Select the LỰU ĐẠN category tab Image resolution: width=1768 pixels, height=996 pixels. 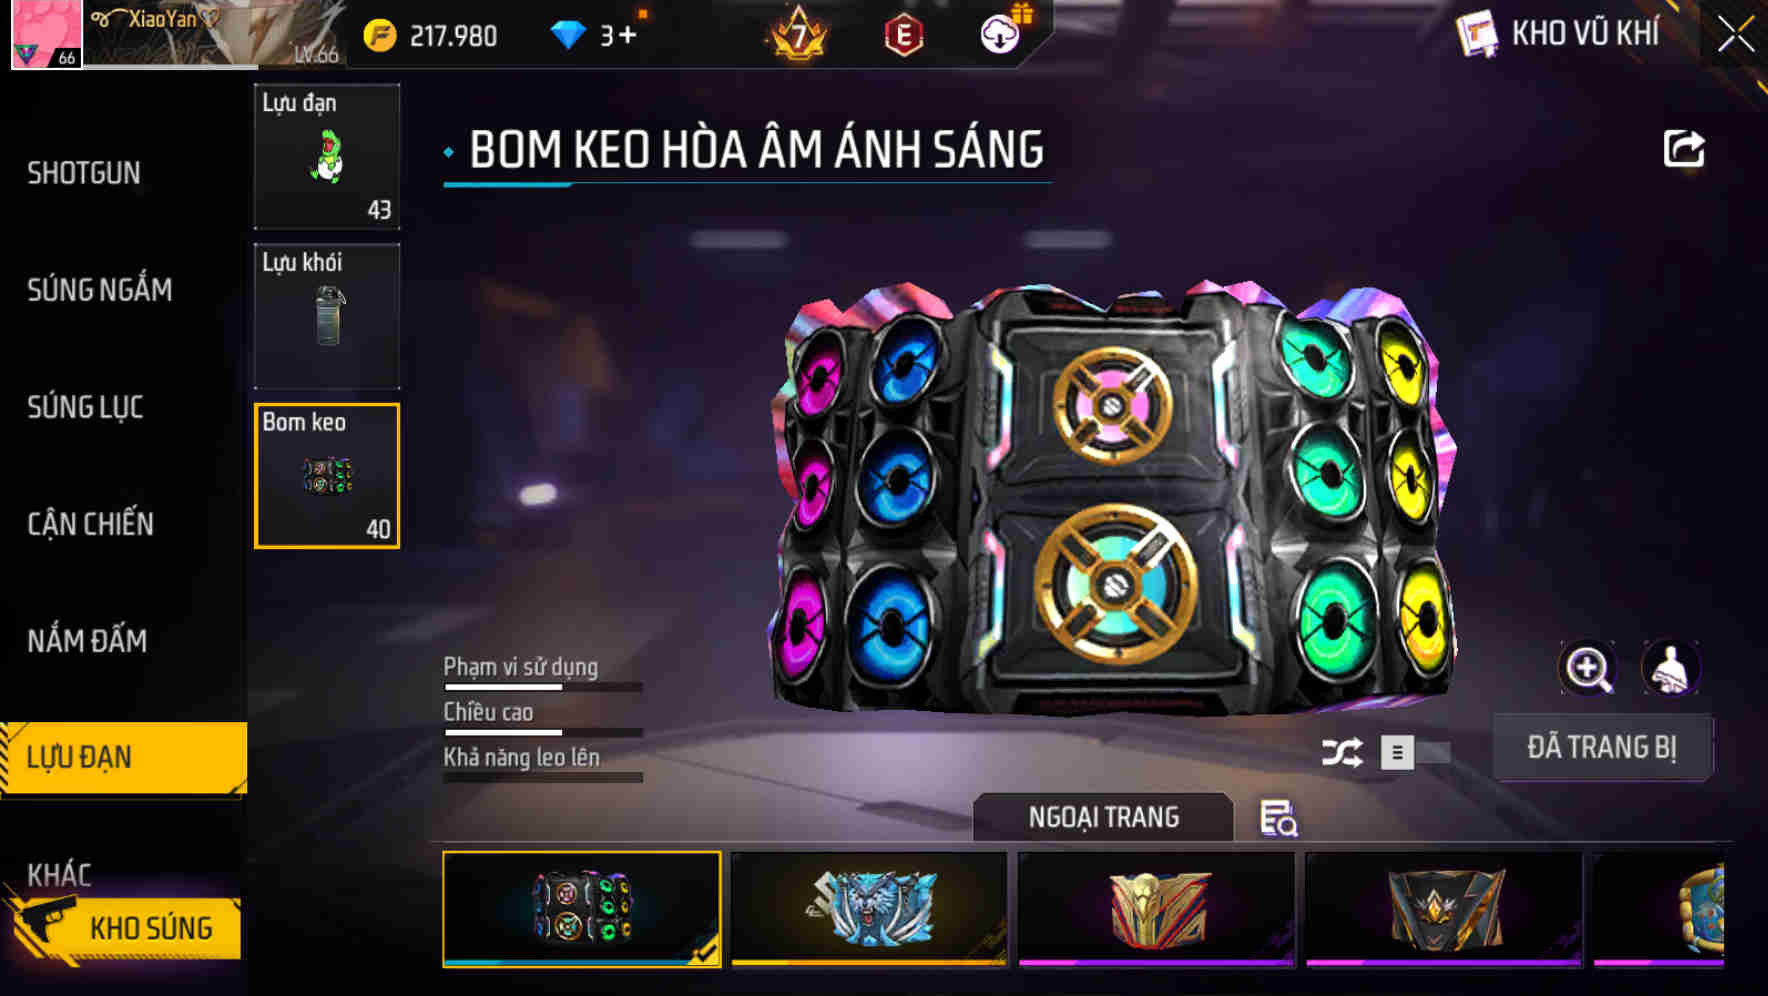(123, 758)
